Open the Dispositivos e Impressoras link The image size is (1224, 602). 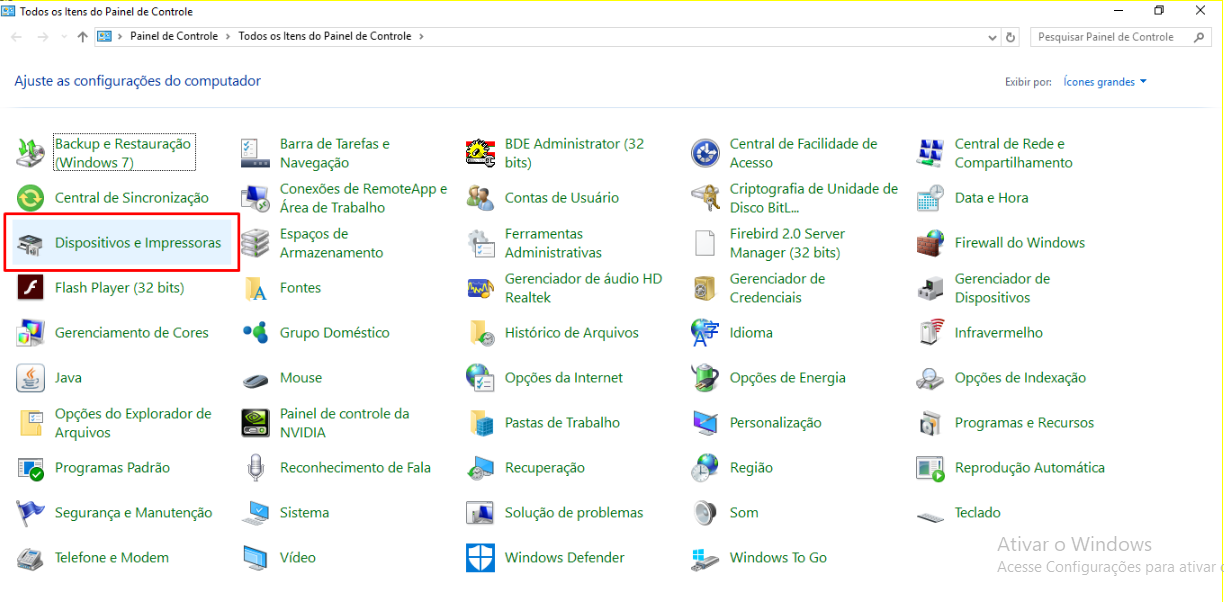pyautogui.click(x=137, y=243)
